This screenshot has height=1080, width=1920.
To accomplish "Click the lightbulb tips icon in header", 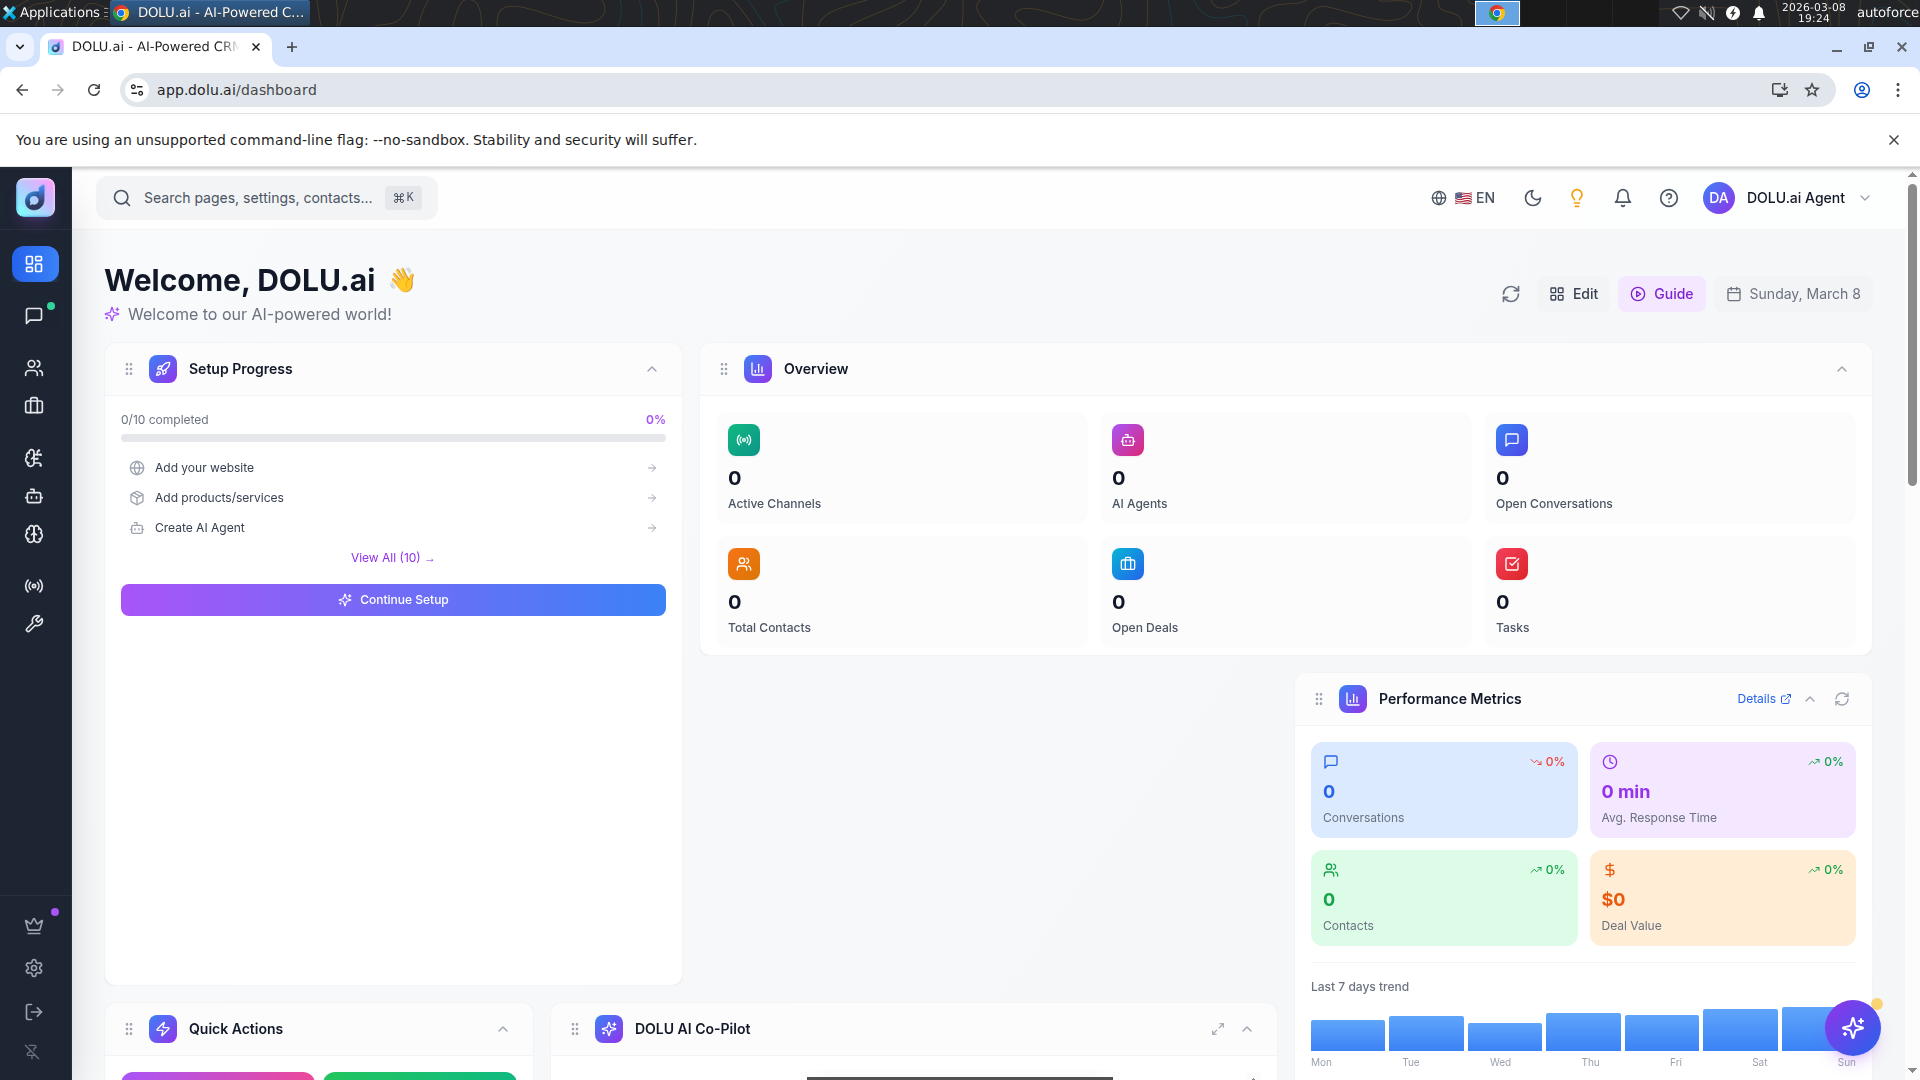I will (x=1577, y=198).
